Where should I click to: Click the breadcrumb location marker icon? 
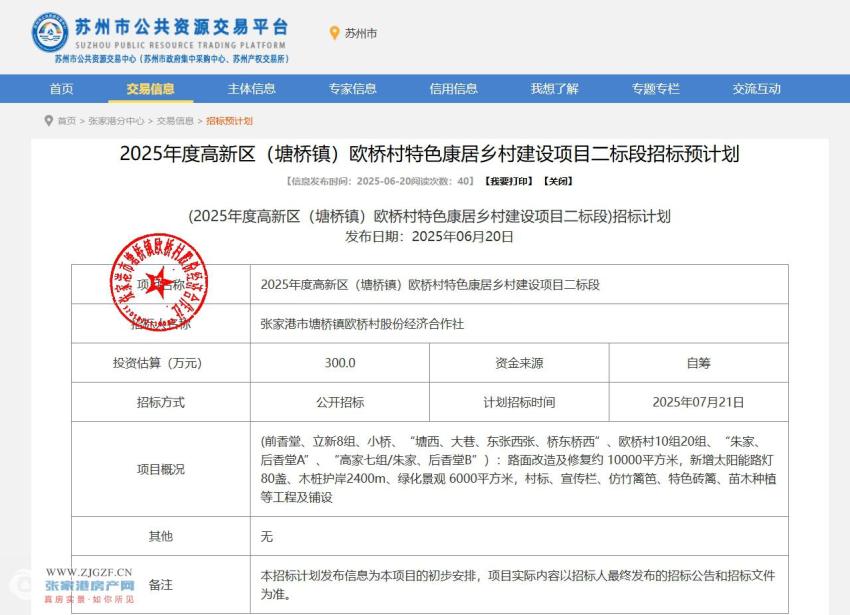49,120
